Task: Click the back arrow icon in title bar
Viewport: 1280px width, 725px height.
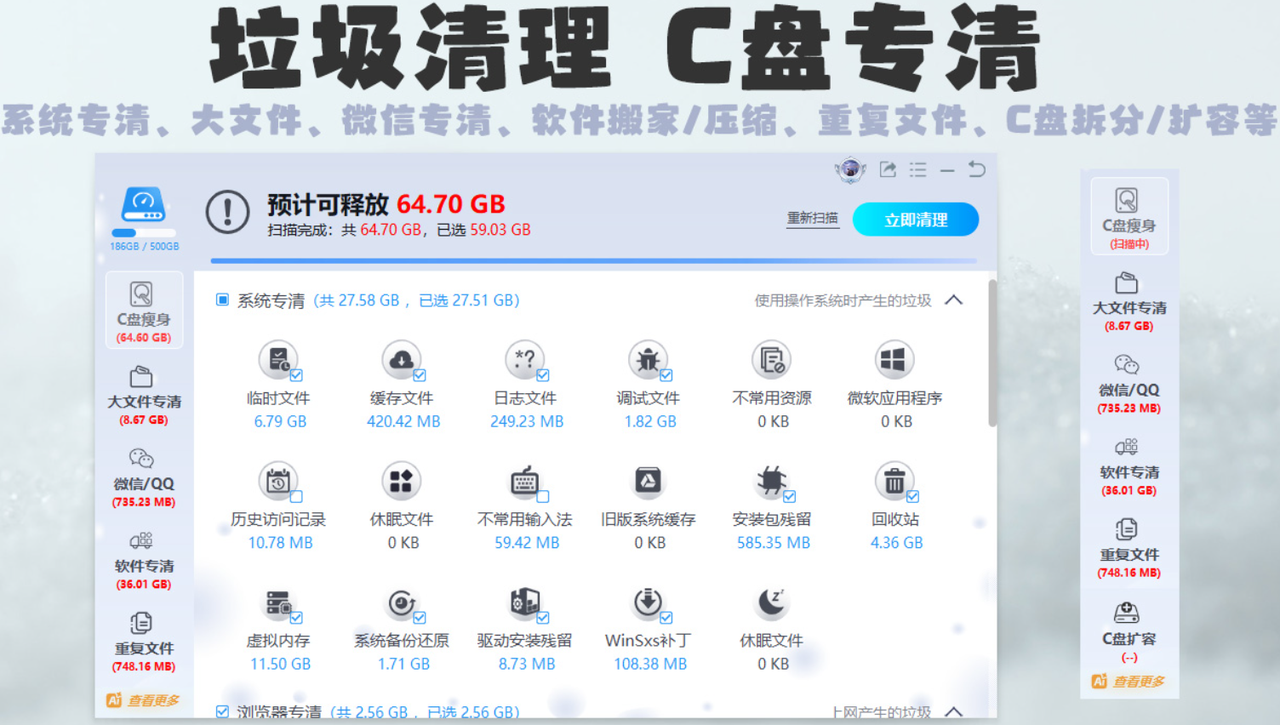Action: (976, 170)
